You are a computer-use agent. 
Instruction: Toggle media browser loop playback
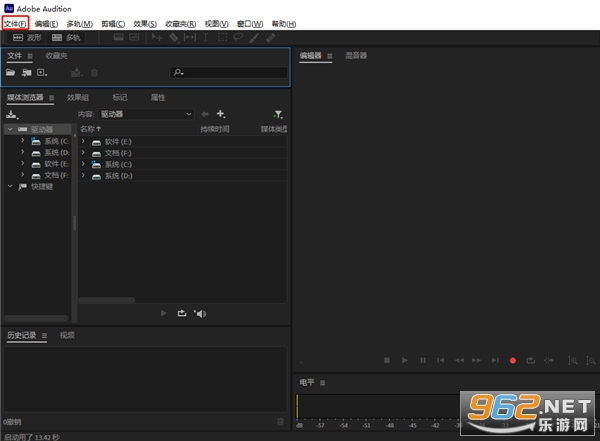click(x=182, y=313)
